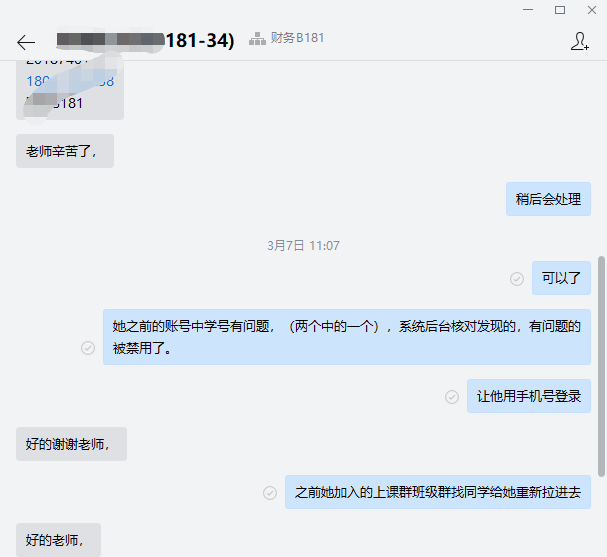Select the 可以了 message bubble
Viewport: 607px width, 557px height.
click(561, 278)
